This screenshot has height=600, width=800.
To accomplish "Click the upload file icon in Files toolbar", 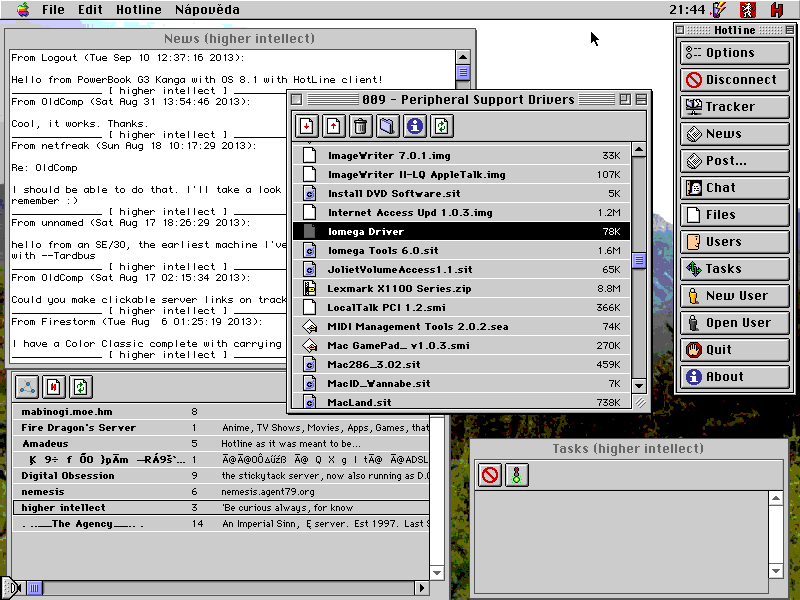I will pyautogui.click(x=334, y=125).
